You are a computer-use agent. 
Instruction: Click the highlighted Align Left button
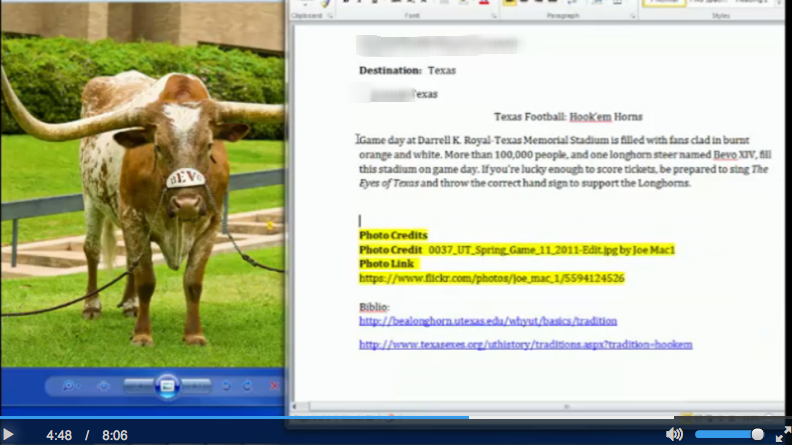coord(509,3)
